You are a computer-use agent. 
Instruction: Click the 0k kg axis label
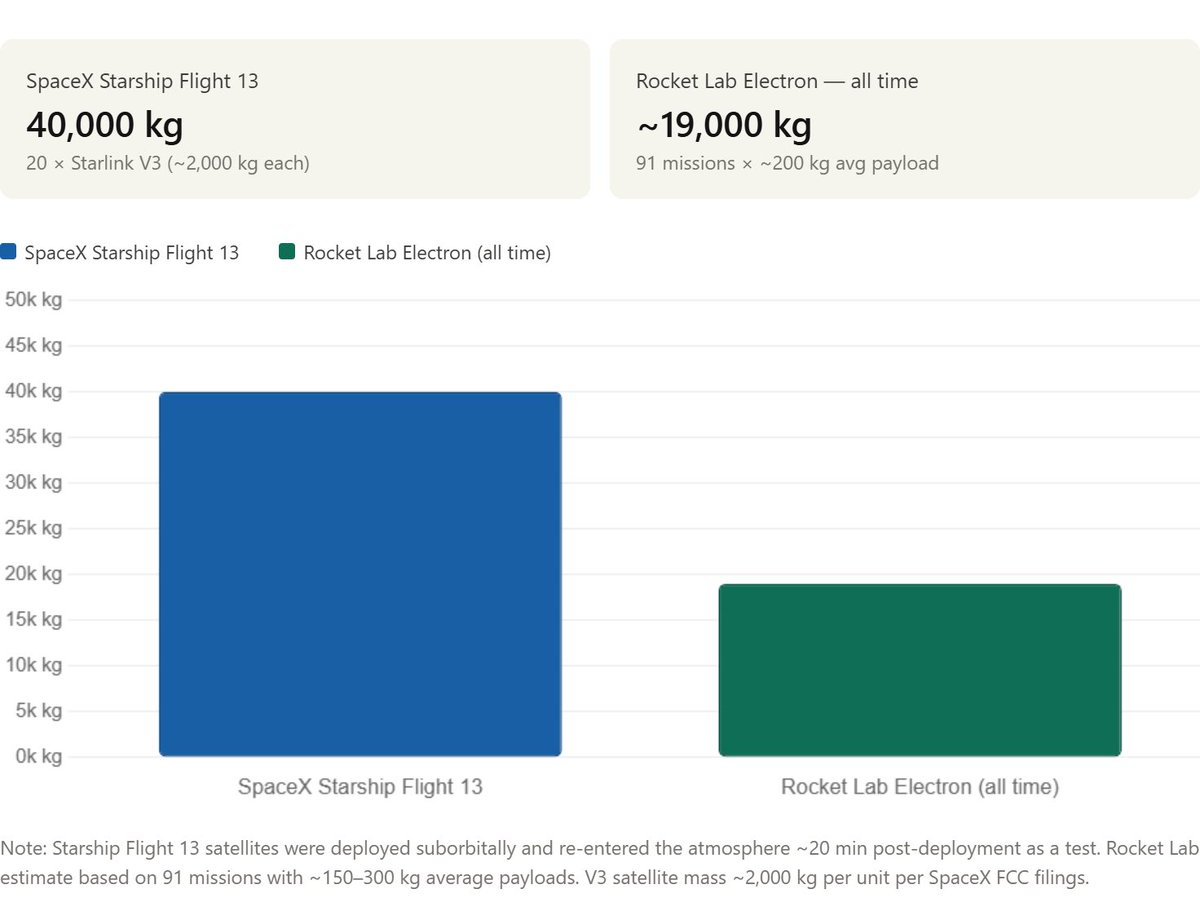[37, 756]
